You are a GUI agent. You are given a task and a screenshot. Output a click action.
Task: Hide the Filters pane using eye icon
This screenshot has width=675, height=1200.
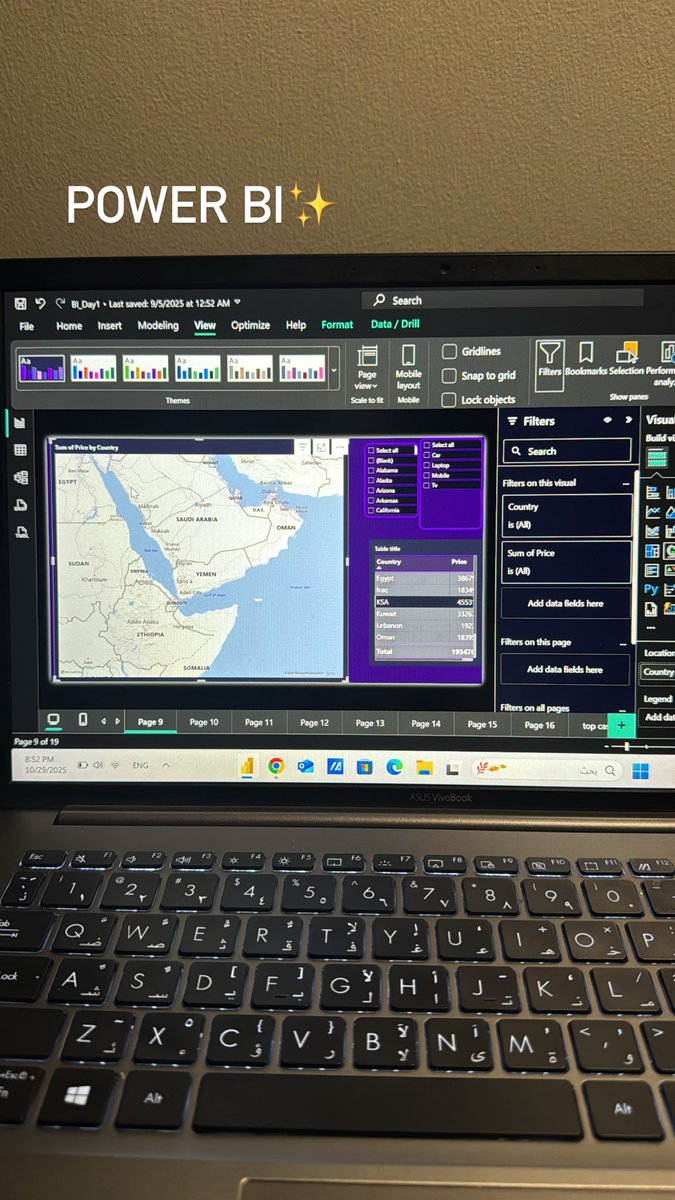pyautogui.click(x=607, y=421)
